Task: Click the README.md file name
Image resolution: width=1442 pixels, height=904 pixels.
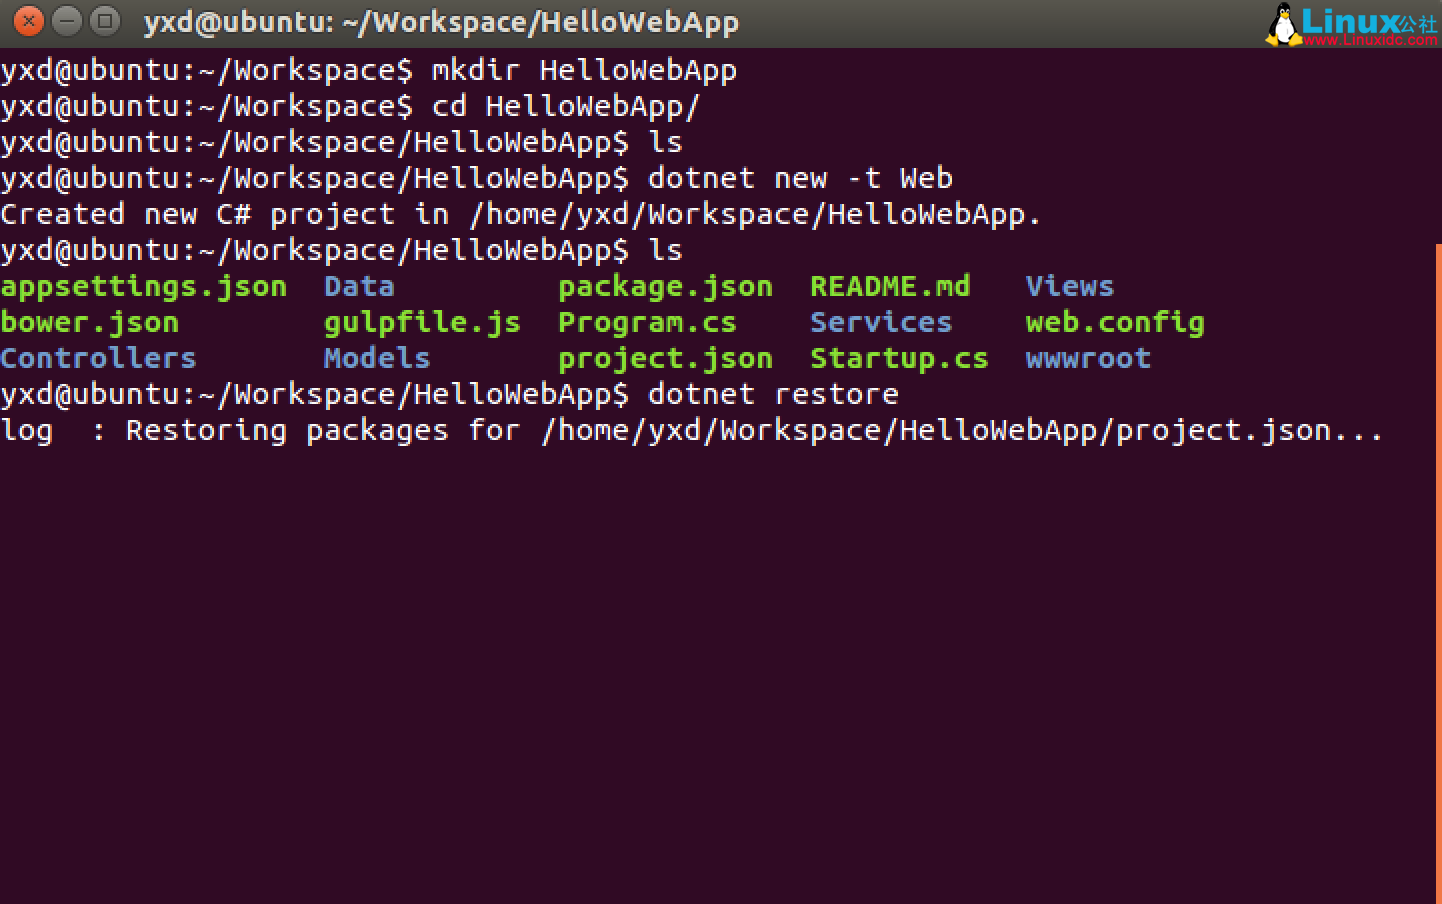Action: (889, 286)
